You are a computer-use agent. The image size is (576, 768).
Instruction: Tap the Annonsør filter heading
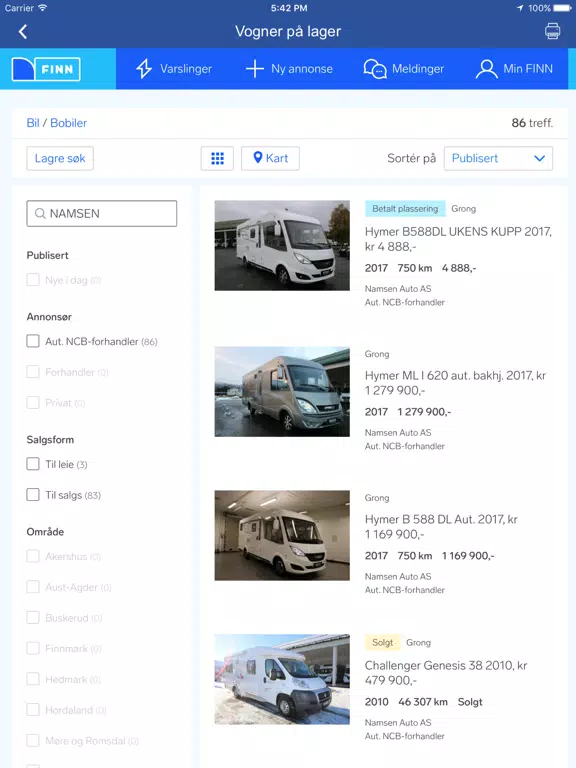click(x=49, y=317)
